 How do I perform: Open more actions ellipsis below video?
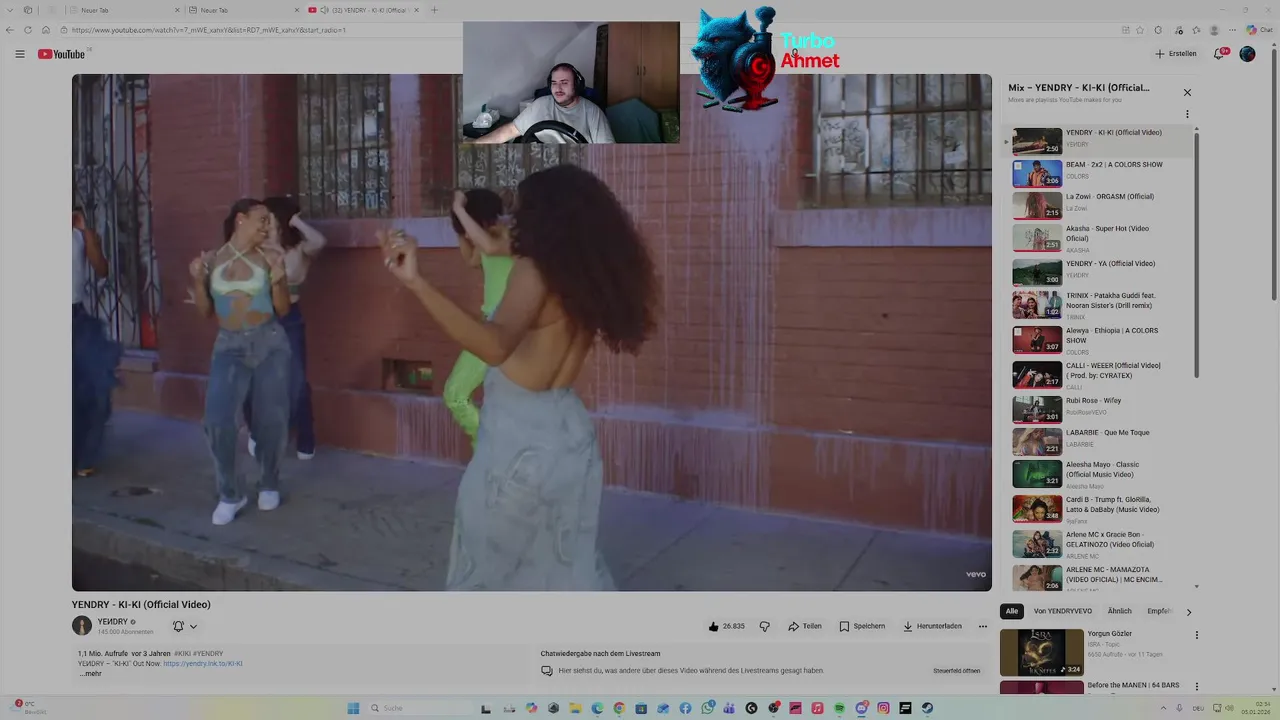(983, 626)
